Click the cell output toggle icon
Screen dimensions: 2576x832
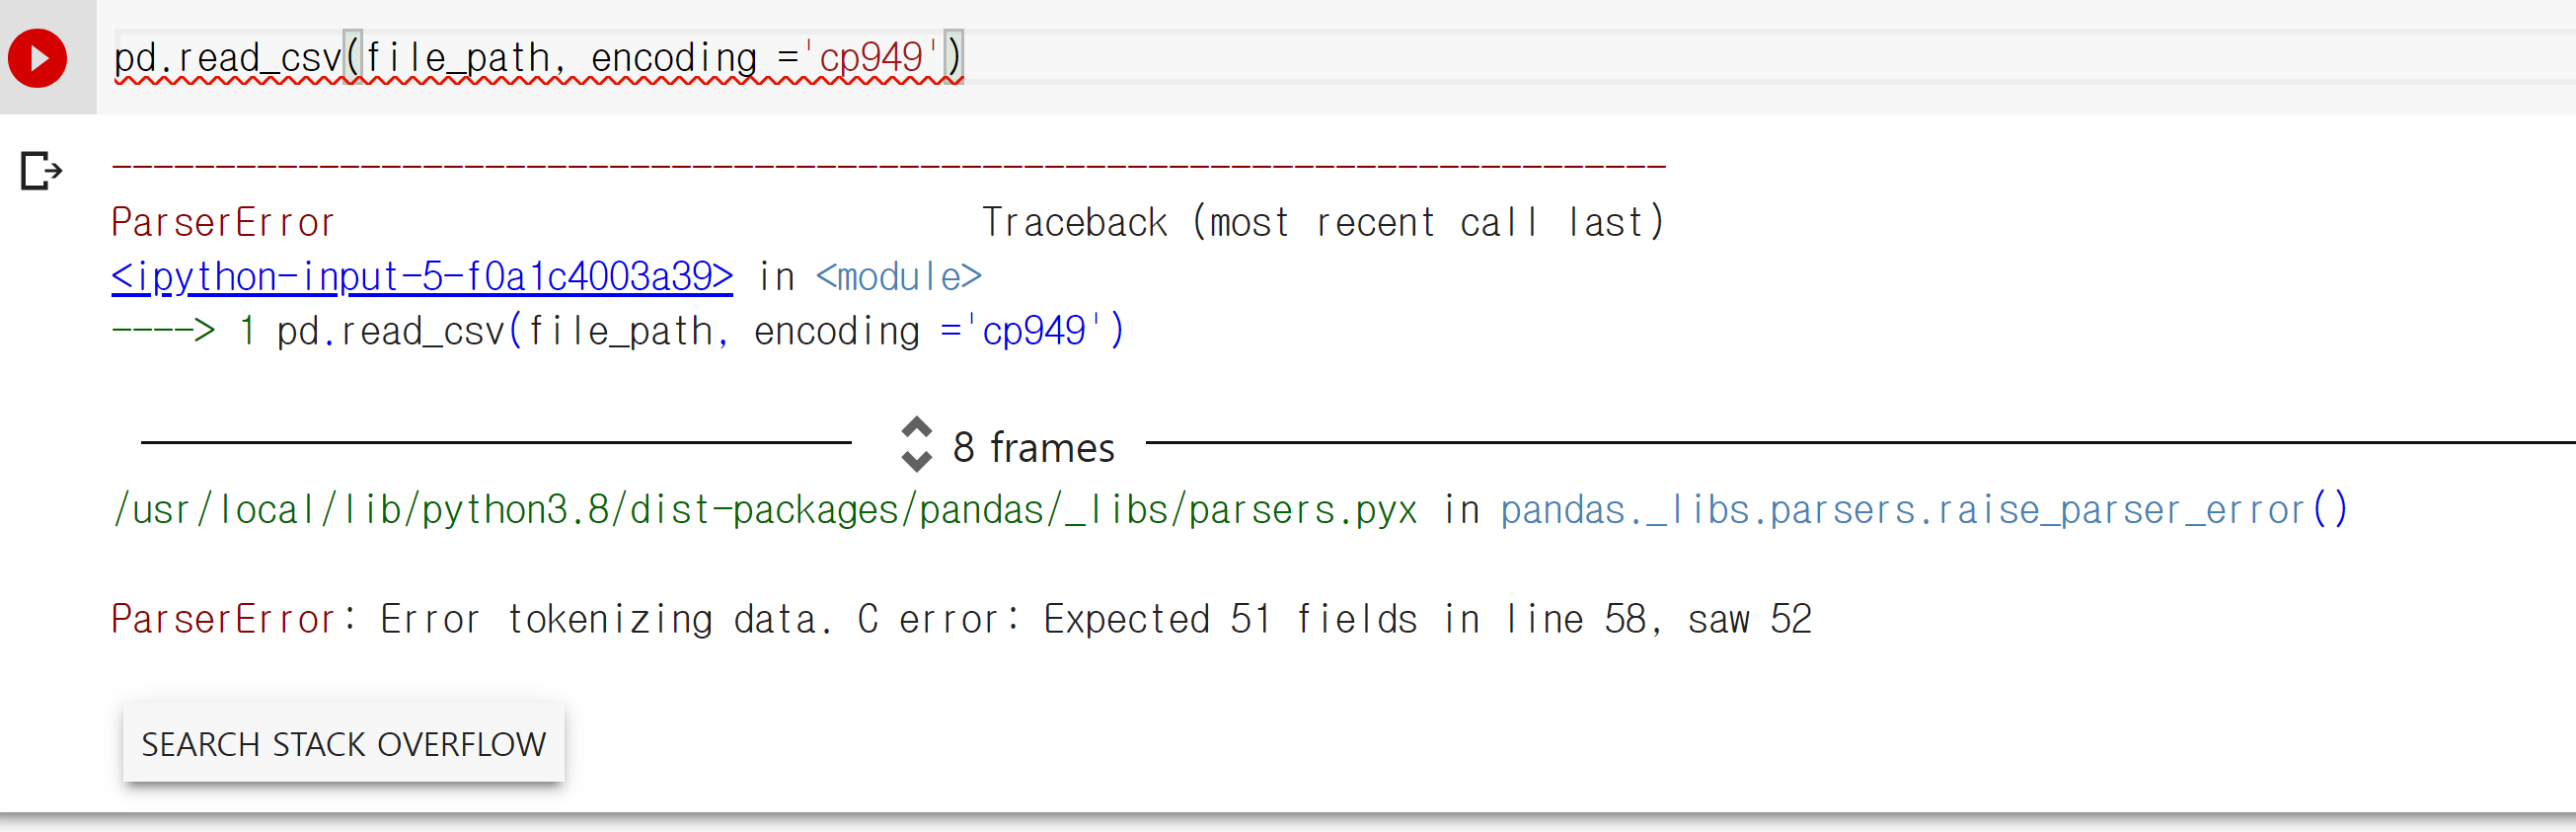[x=41, y=171]
